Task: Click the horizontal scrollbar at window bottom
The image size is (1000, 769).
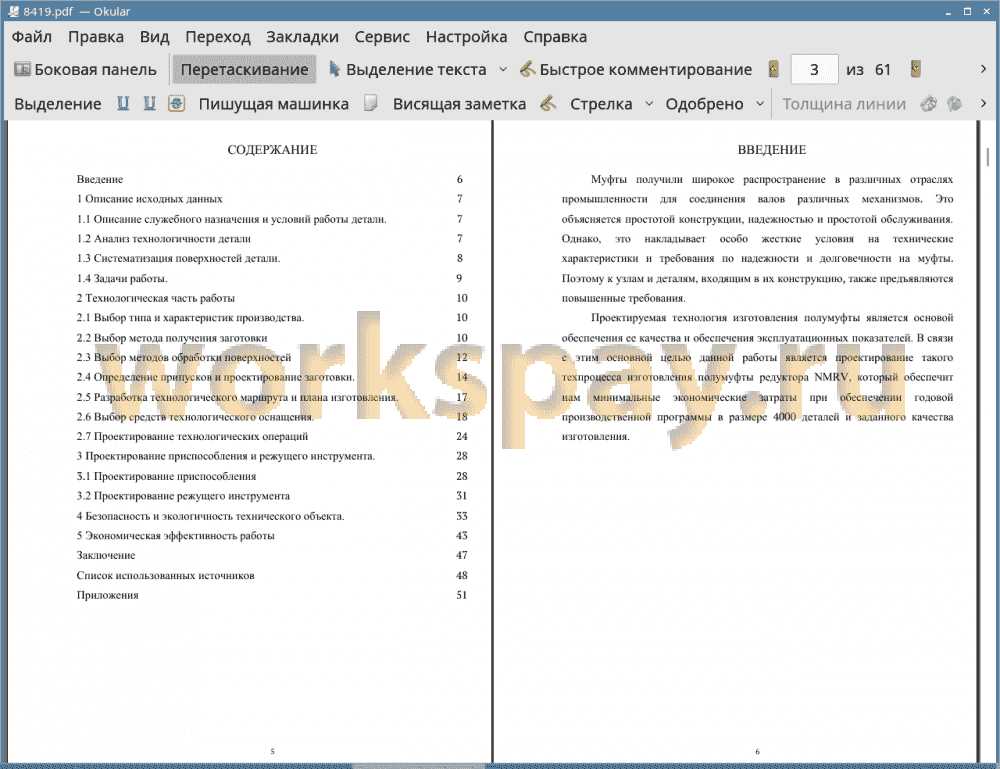Action: click(419, 765)
